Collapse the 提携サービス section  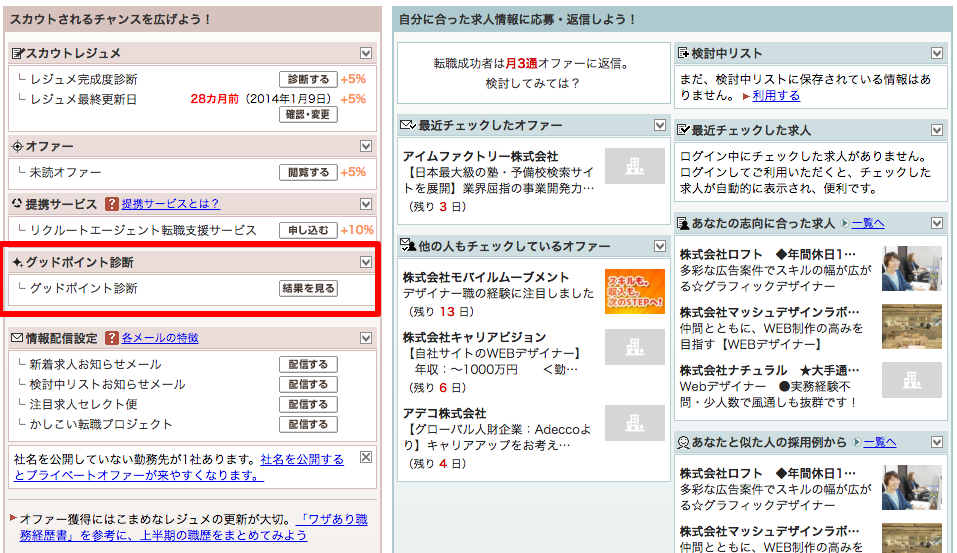pyautogui.click(x=366, y=204)
